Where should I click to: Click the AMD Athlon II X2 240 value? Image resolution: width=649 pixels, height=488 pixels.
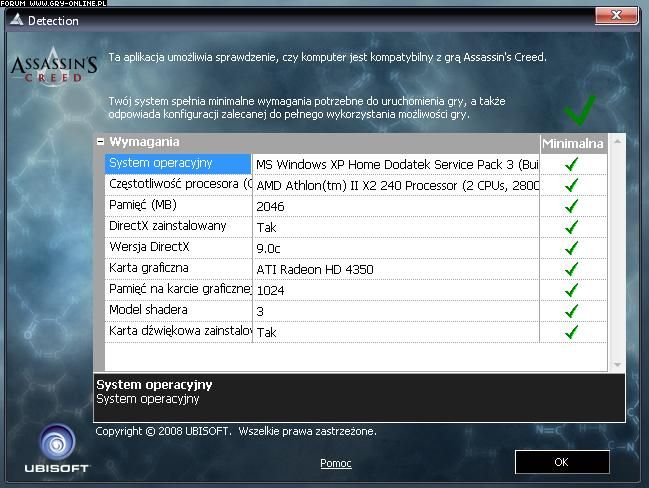click(x=396, y=185)
